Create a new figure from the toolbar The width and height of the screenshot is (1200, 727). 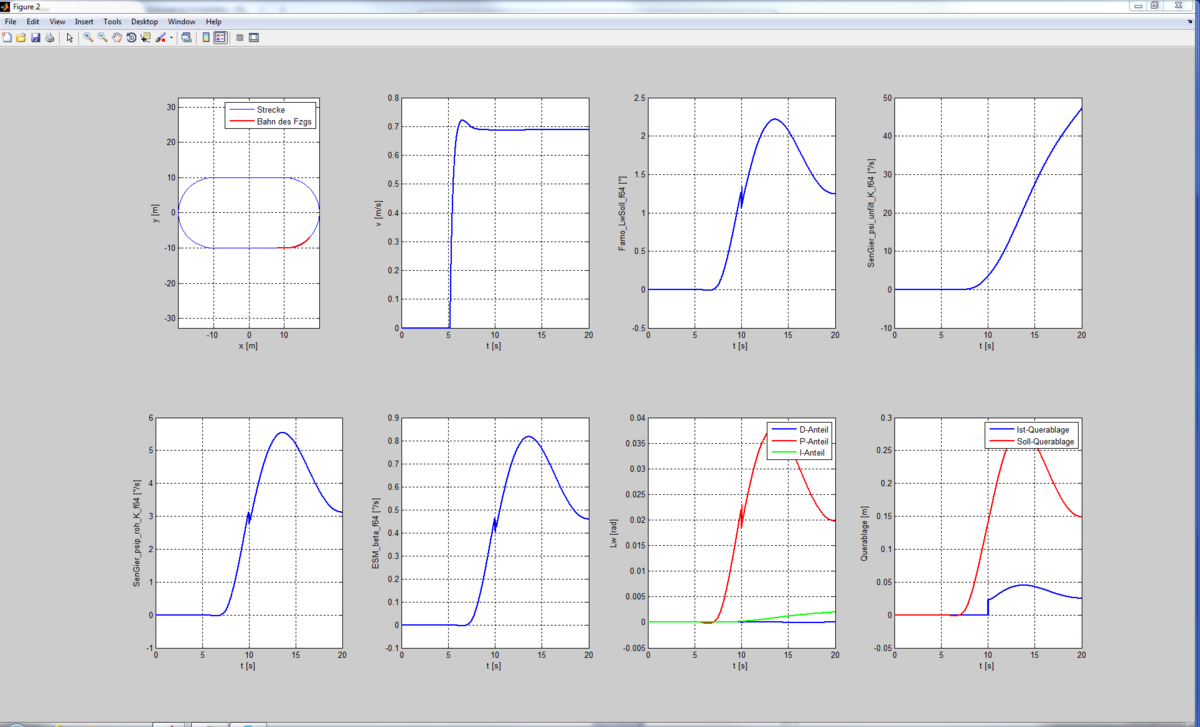pyautogui.click(x=7, y=38)
